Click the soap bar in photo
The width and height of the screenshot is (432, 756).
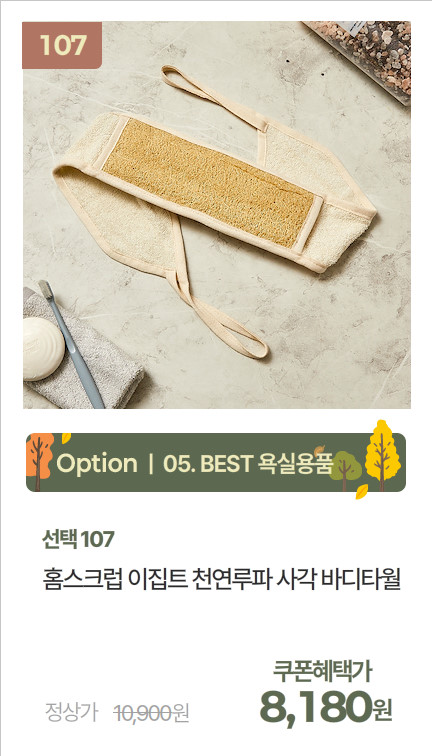(42, 349)
